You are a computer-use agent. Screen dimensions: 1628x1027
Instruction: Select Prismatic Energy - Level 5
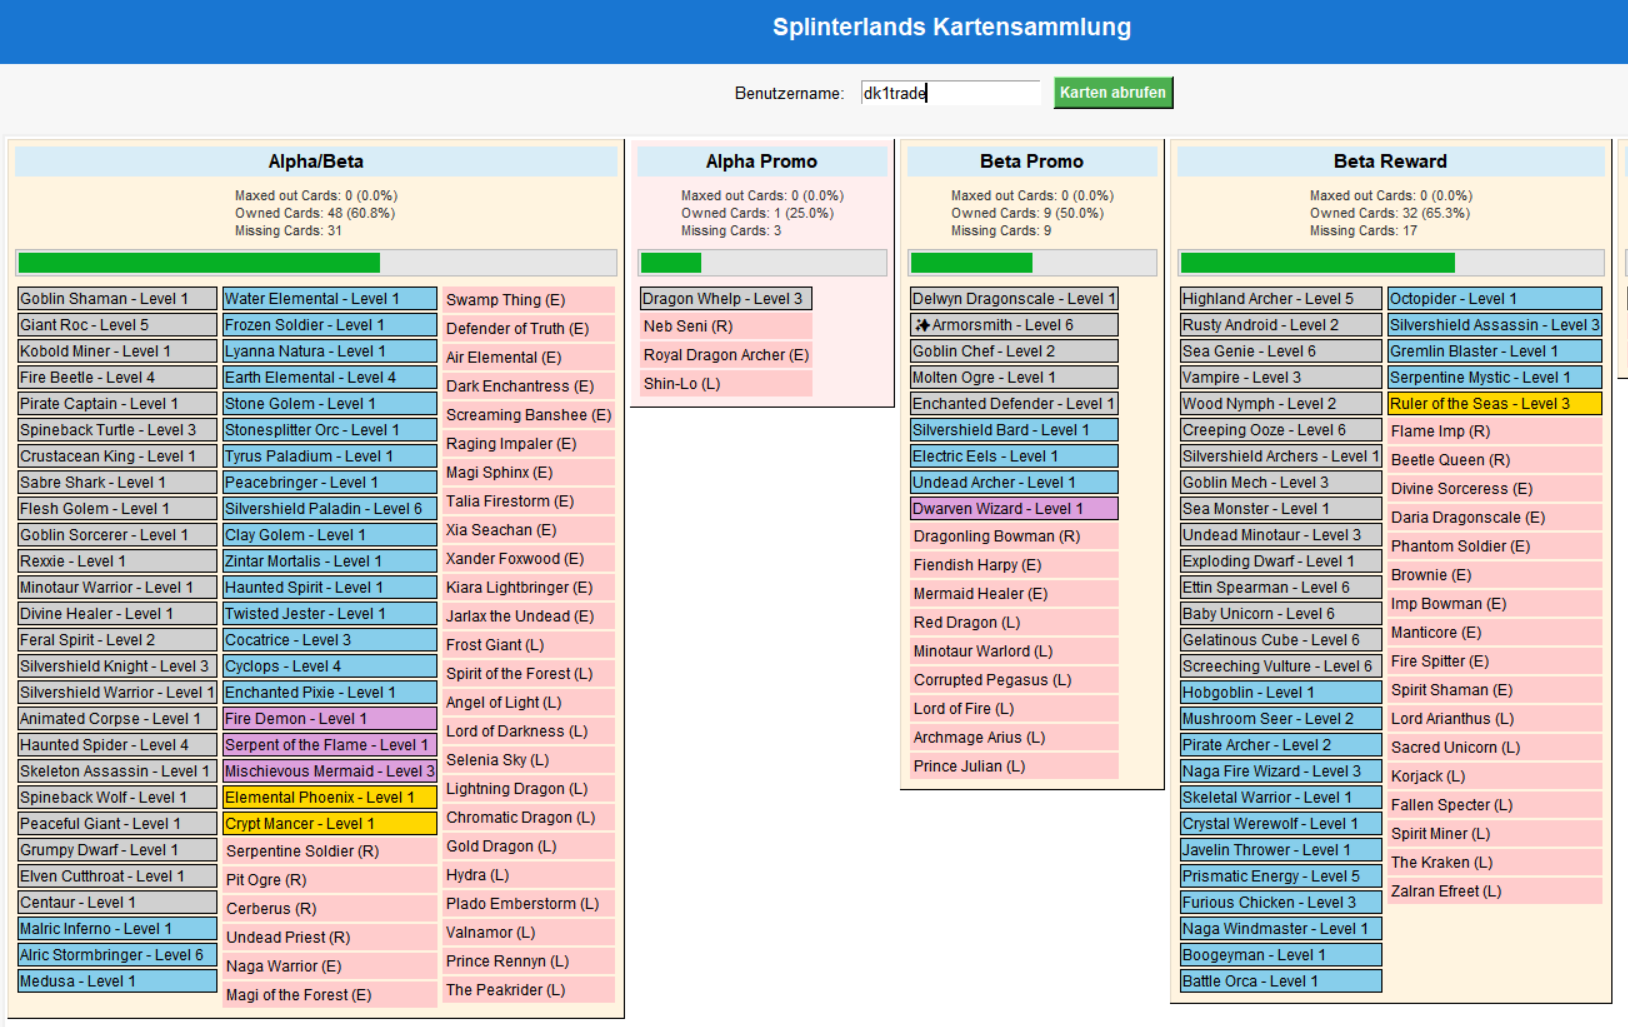tap(1281, 876)
